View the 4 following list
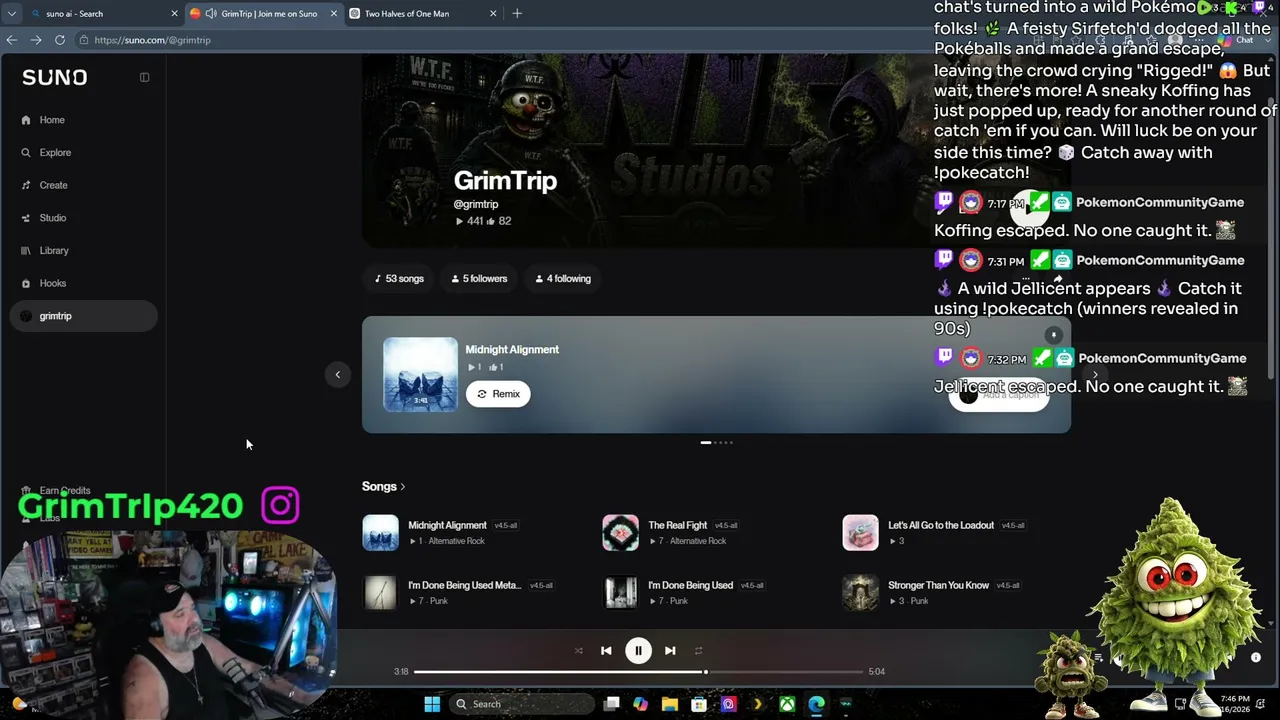The image size is (1280, 720). 563,279
